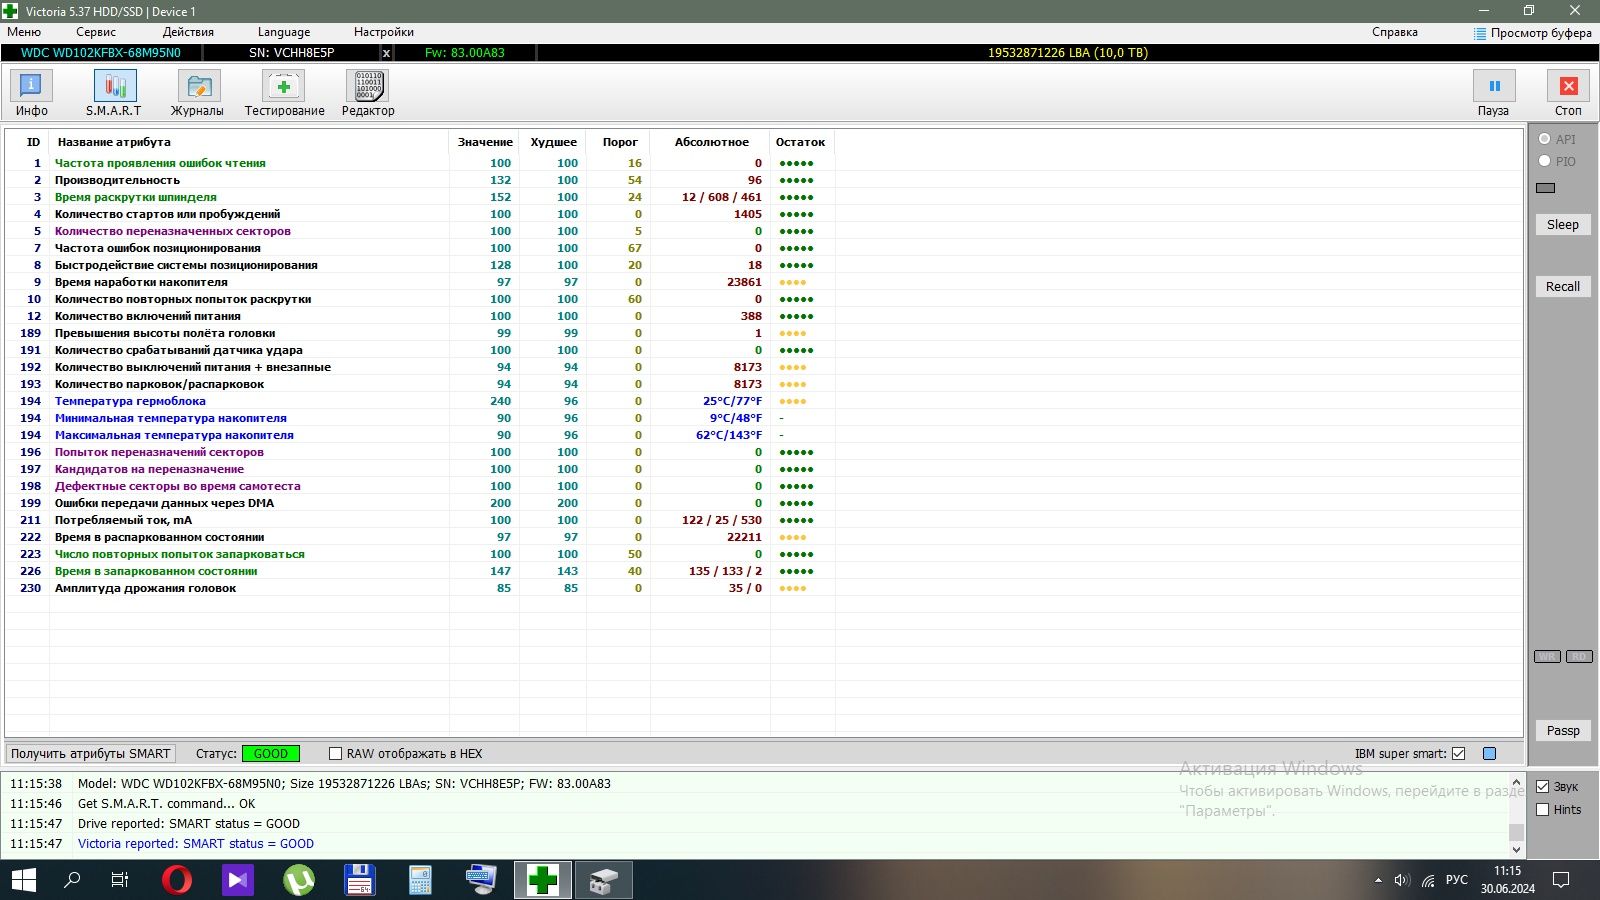The width and height of the screenshot is (1600, 900).
Task: Select the API radio button
Action: tap(1545, 139)
